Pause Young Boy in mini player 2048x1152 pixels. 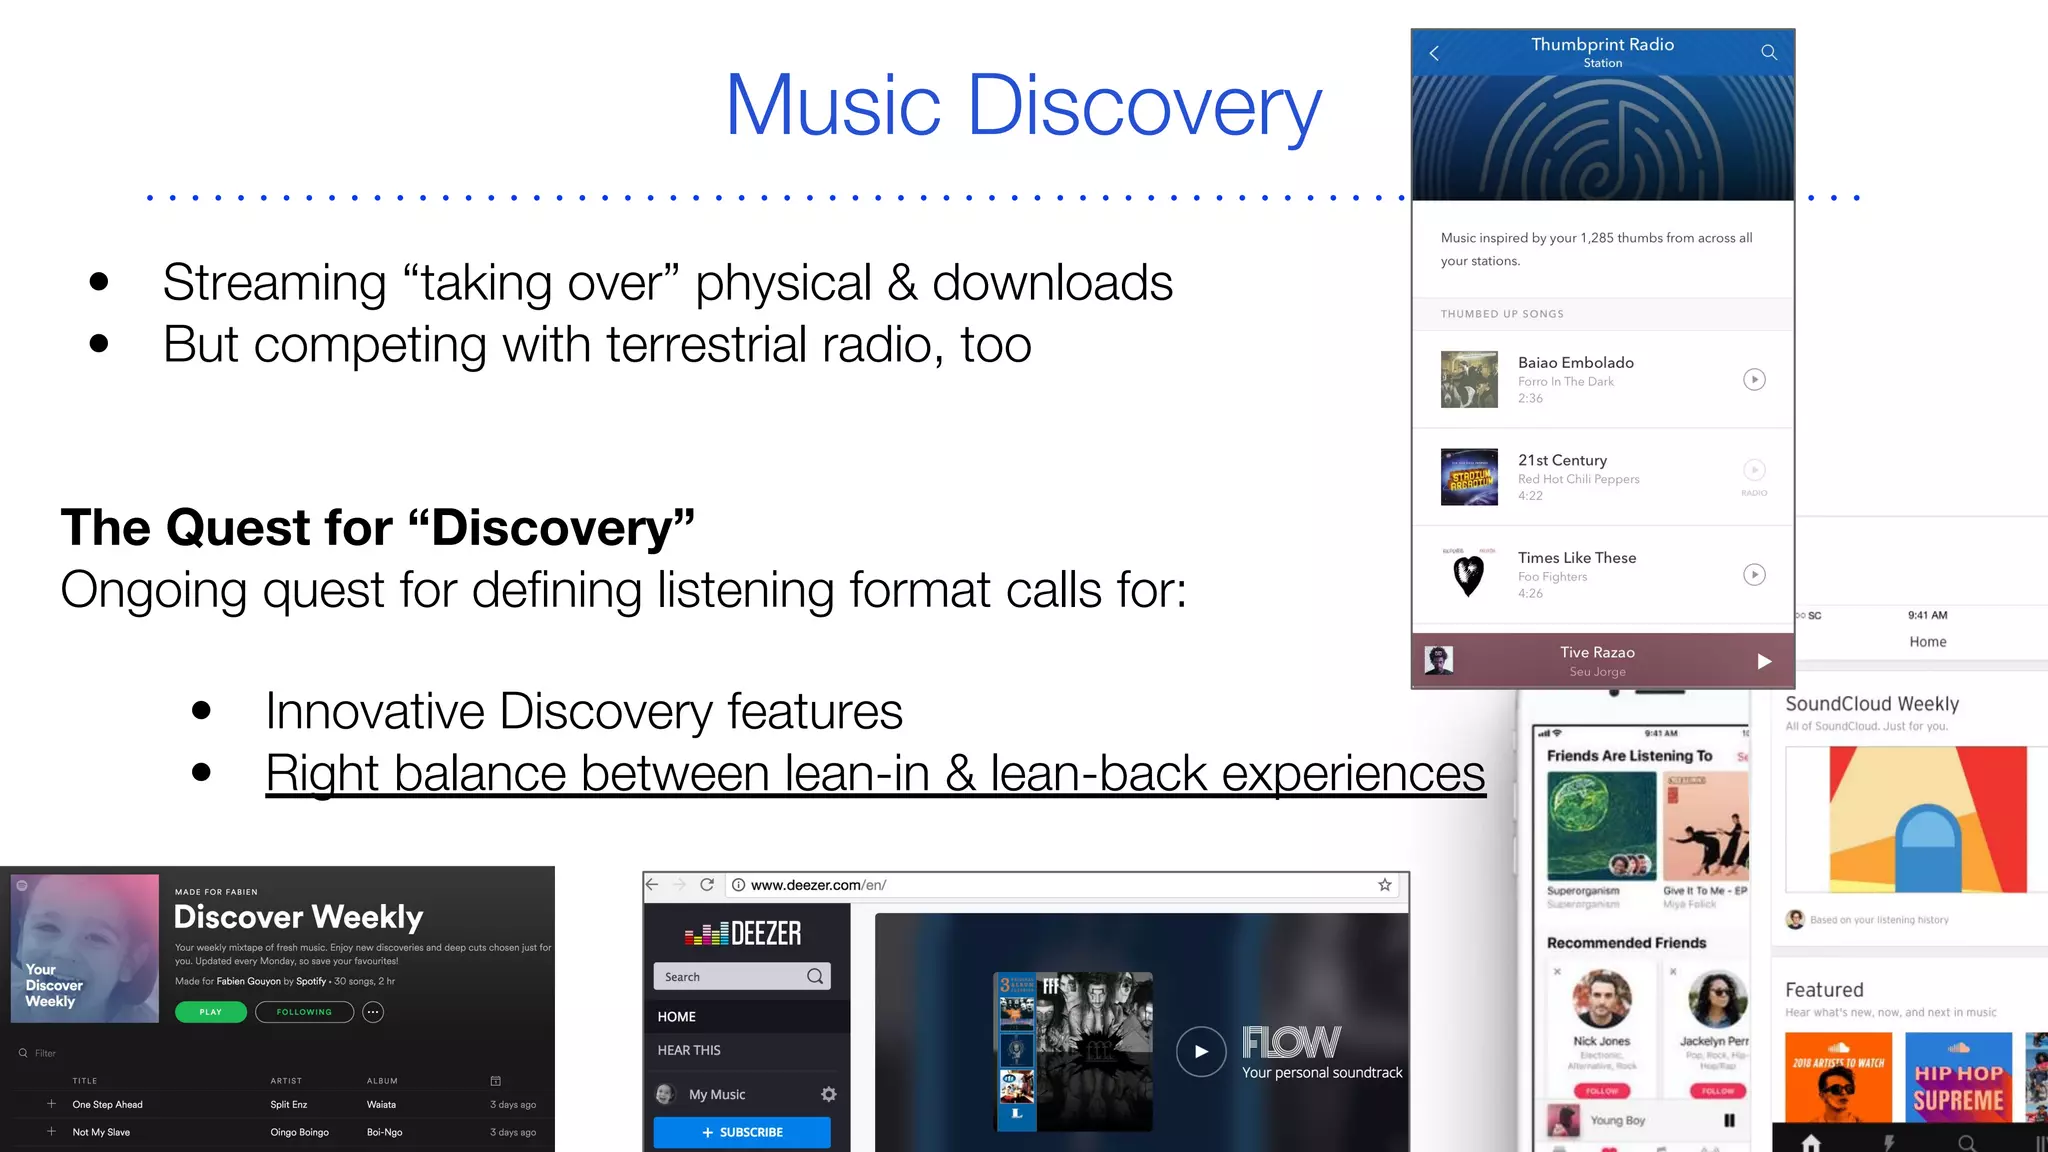point(1729,1120)
